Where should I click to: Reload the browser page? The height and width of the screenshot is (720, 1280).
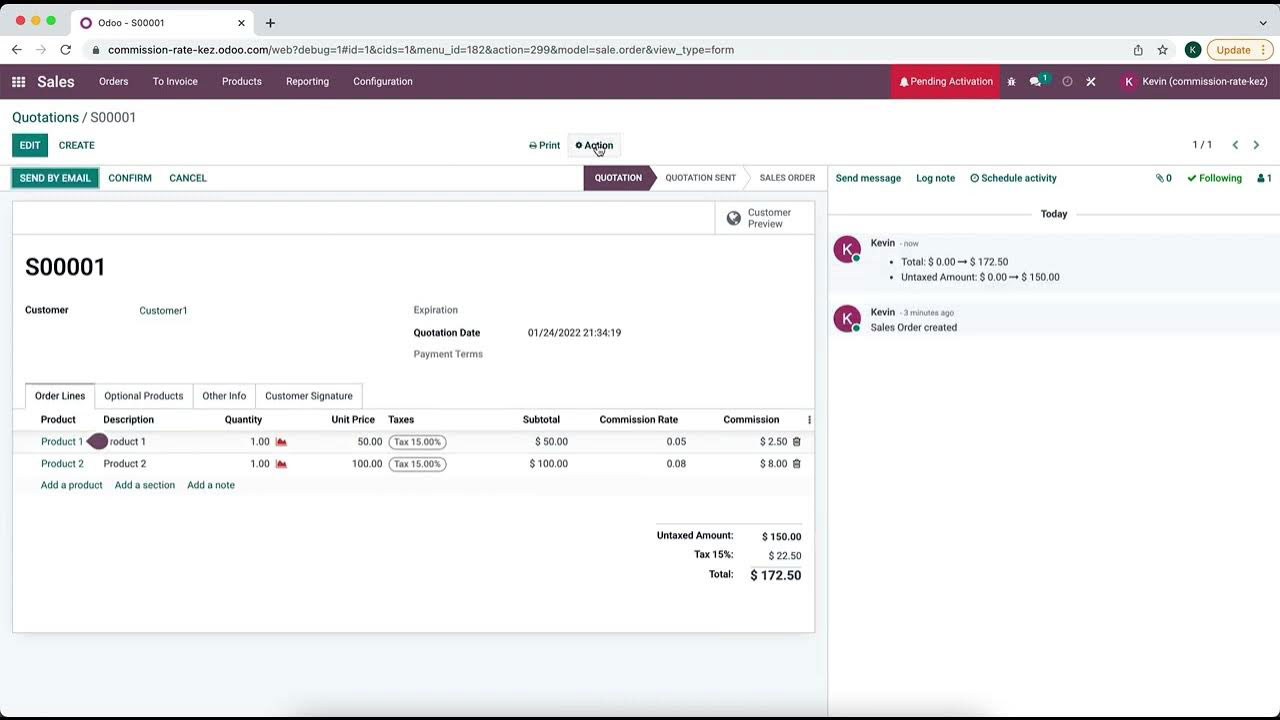click(66, 50)
